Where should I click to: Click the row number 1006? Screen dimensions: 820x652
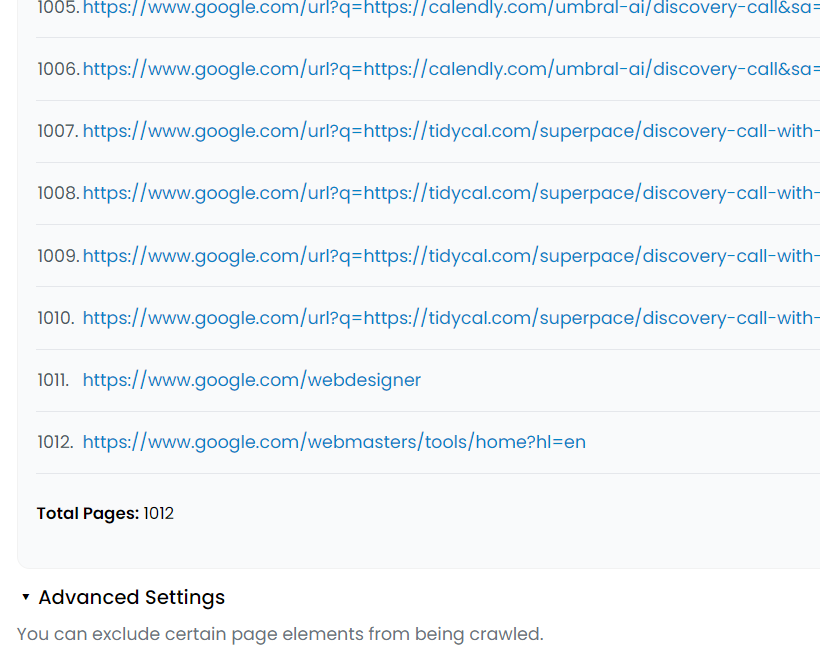[58, 69]
